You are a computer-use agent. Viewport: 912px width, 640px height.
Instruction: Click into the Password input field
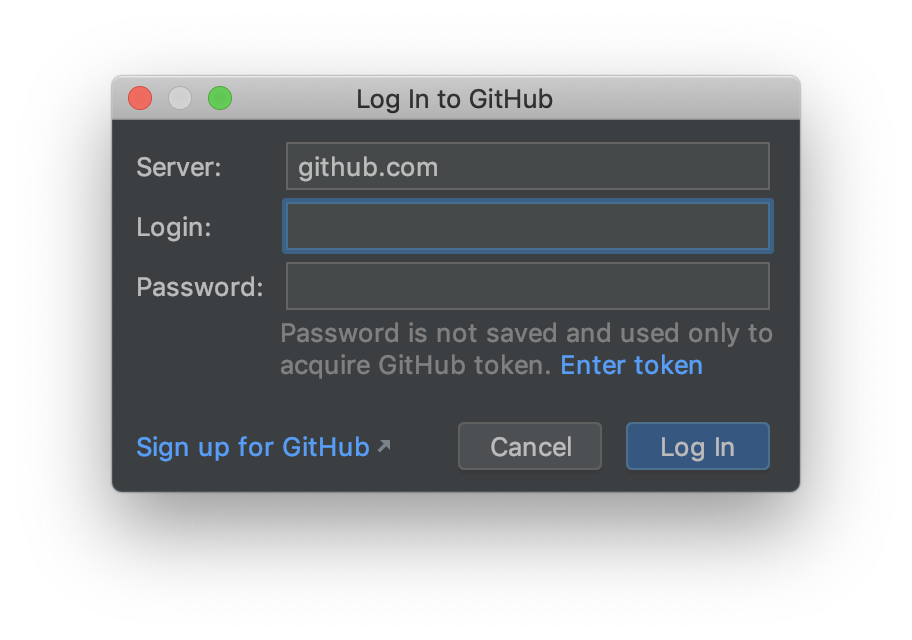click(x=528, y=286)
